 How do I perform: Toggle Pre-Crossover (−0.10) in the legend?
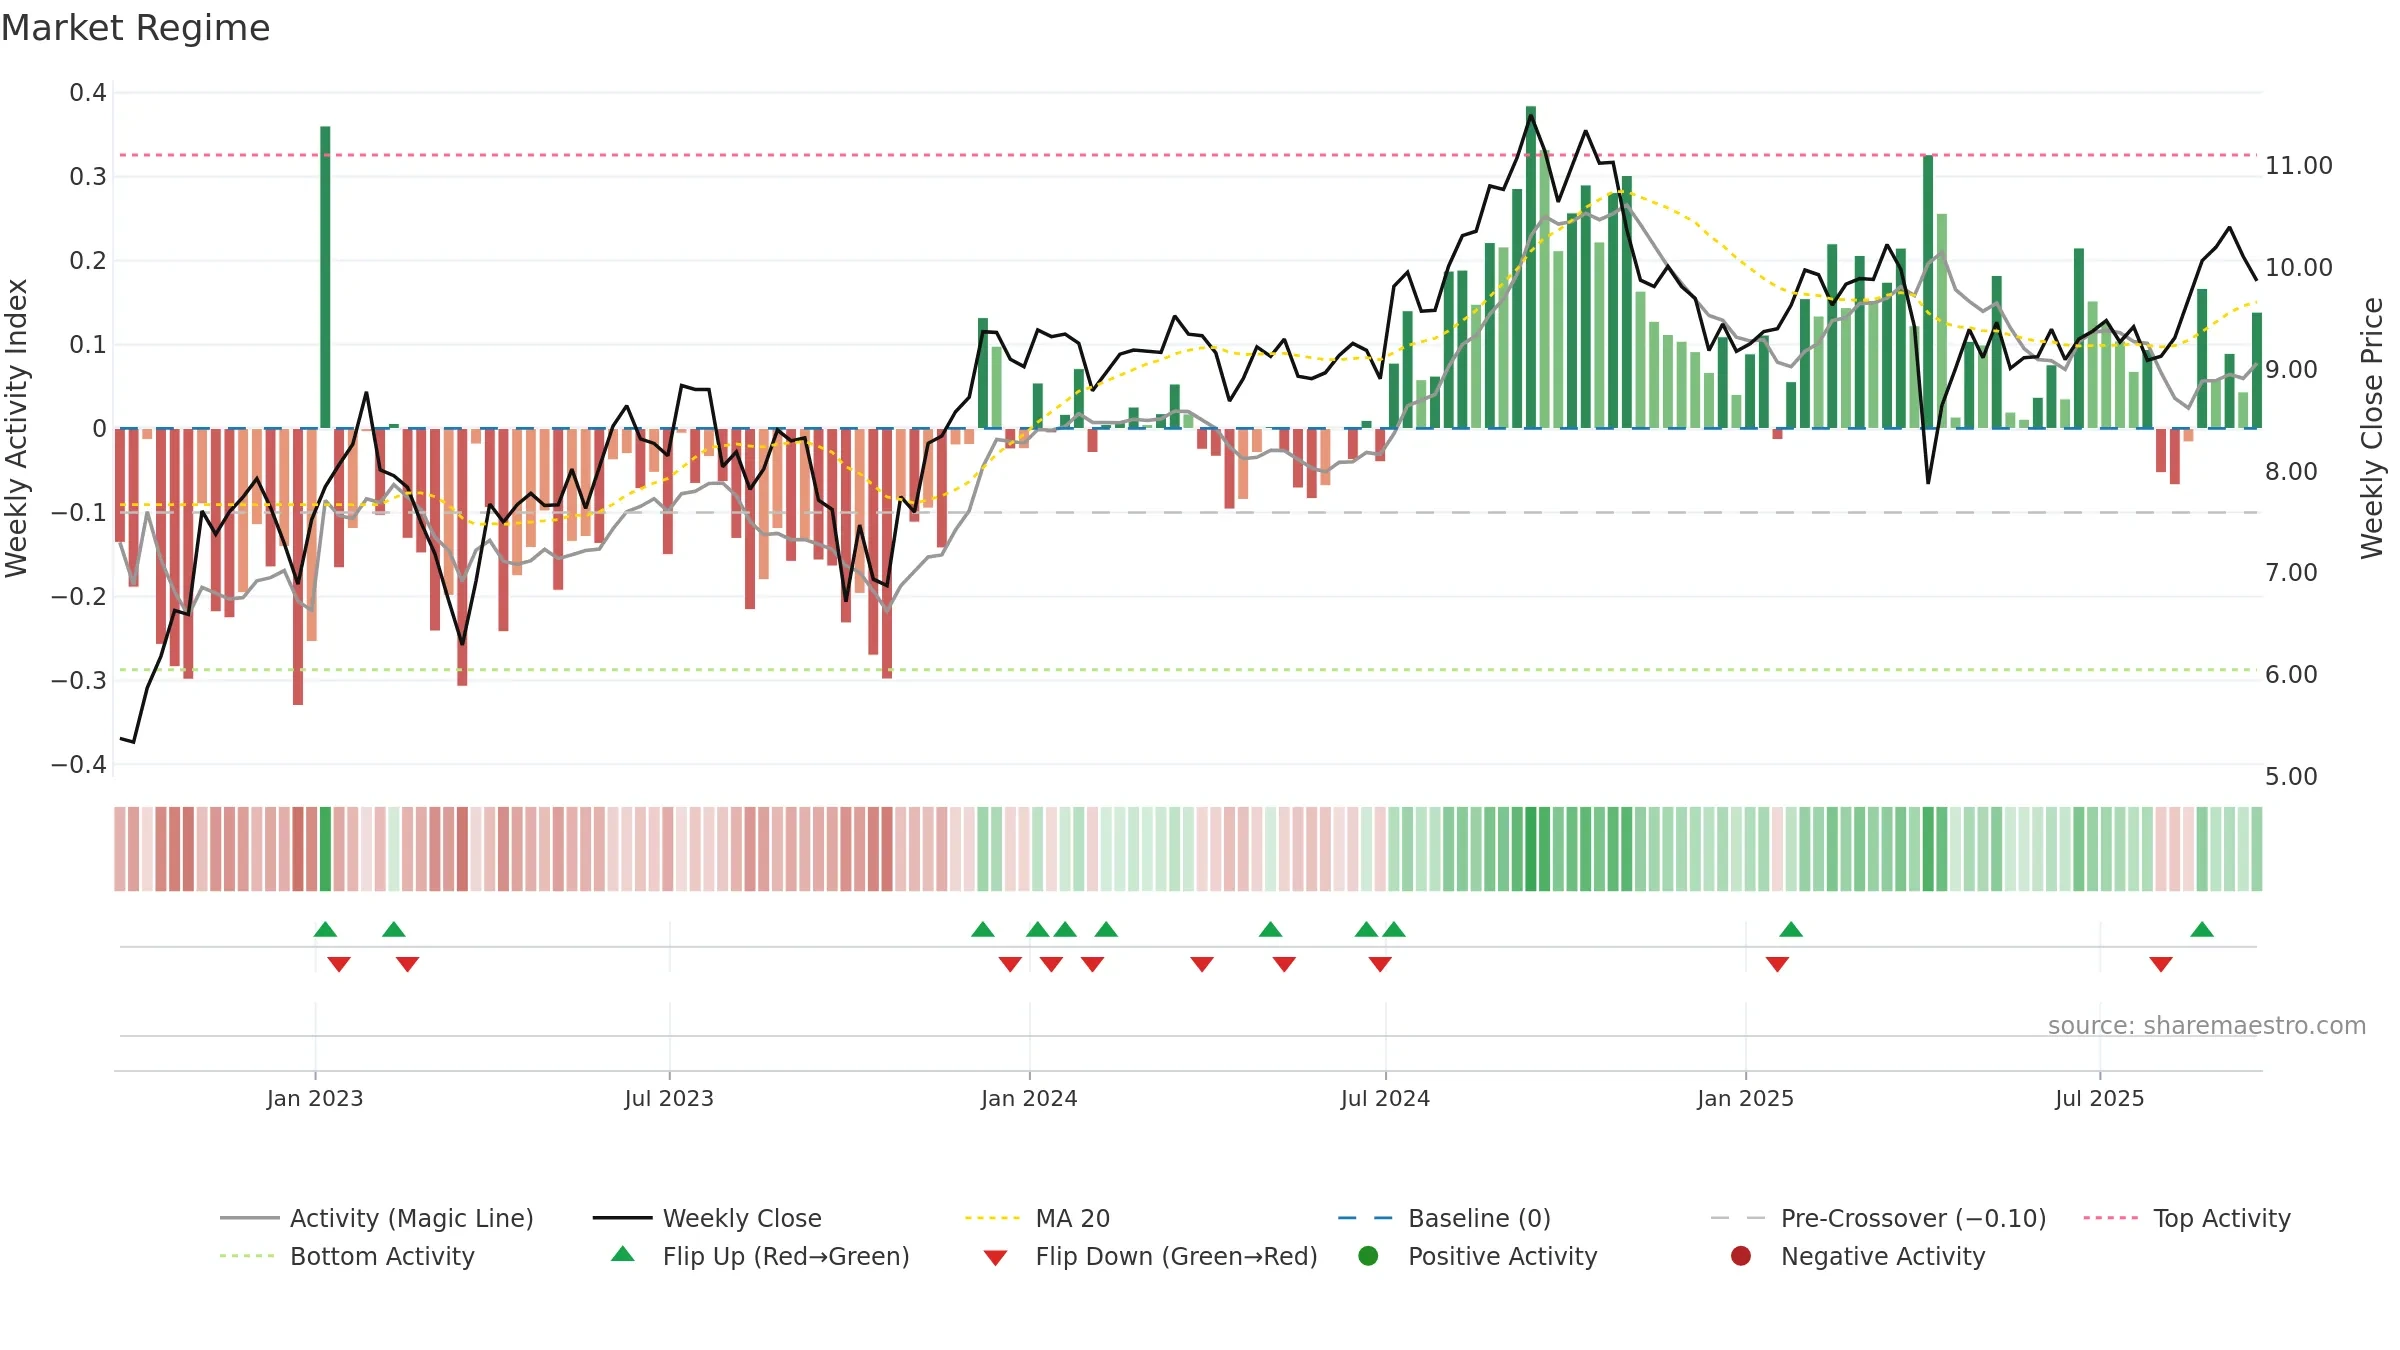[x=1878, y=1218]
